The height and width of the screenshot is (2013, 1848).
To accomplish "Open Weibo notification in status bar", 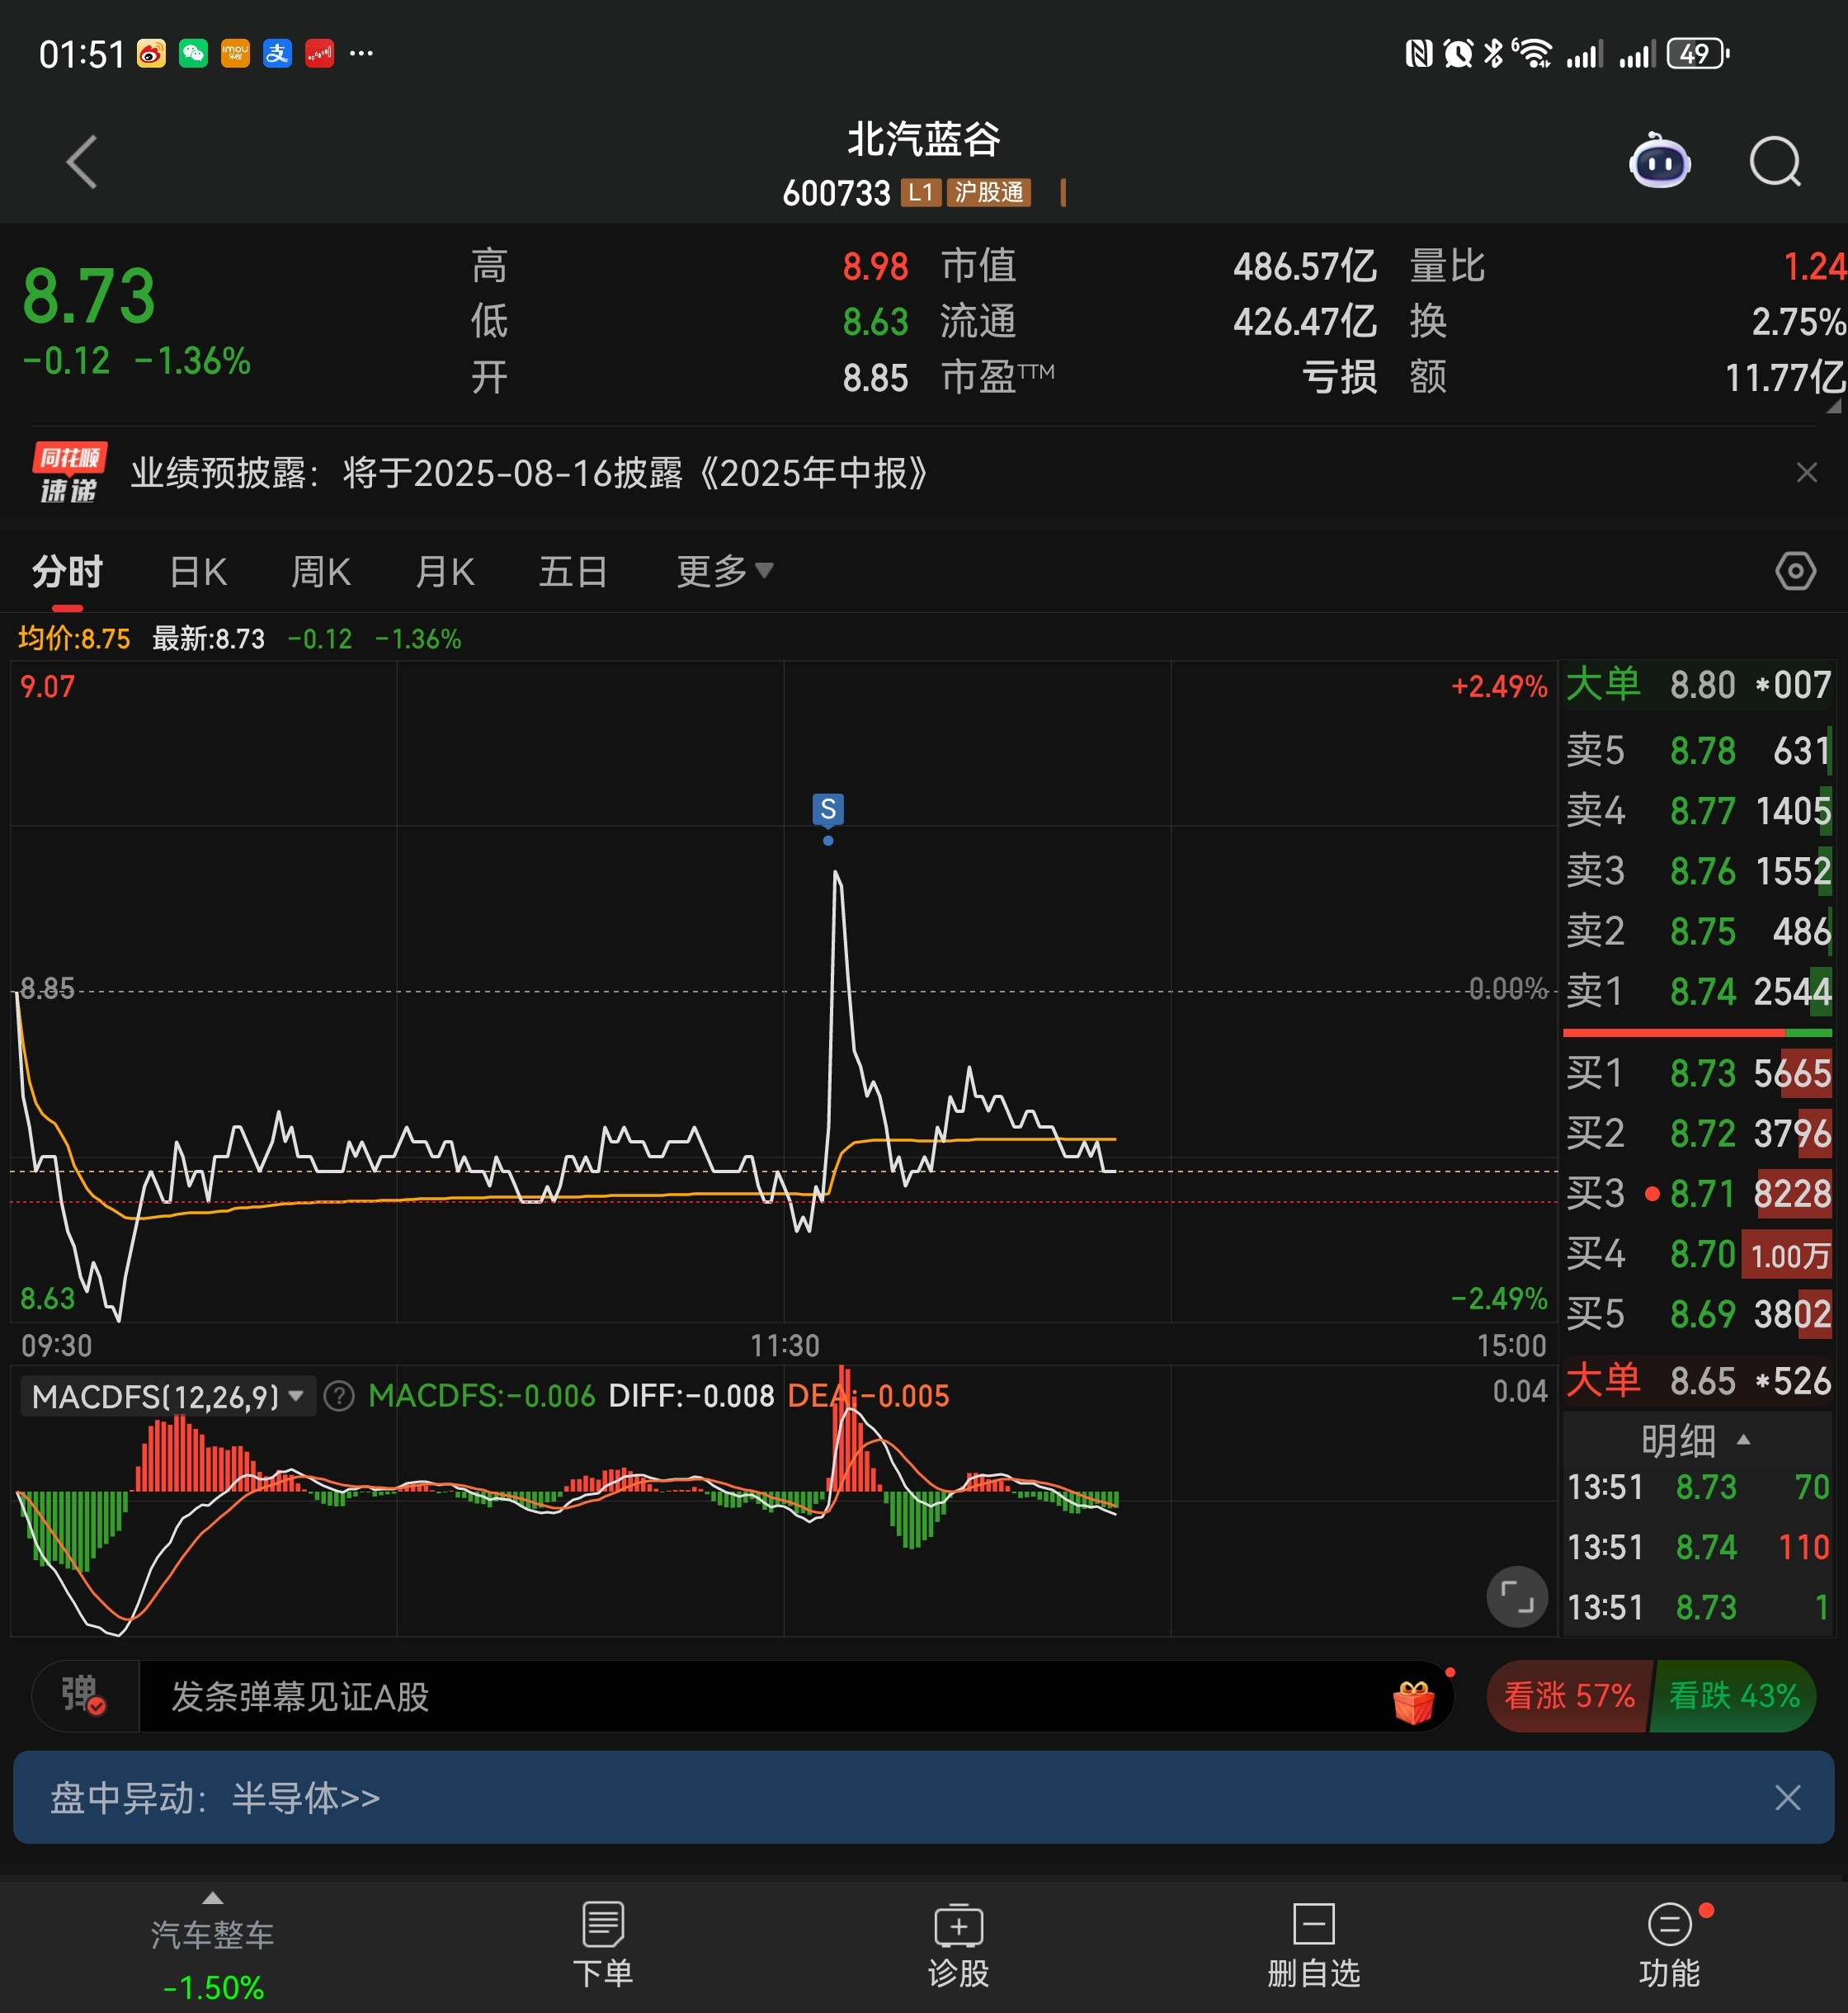I will (151, 53).
